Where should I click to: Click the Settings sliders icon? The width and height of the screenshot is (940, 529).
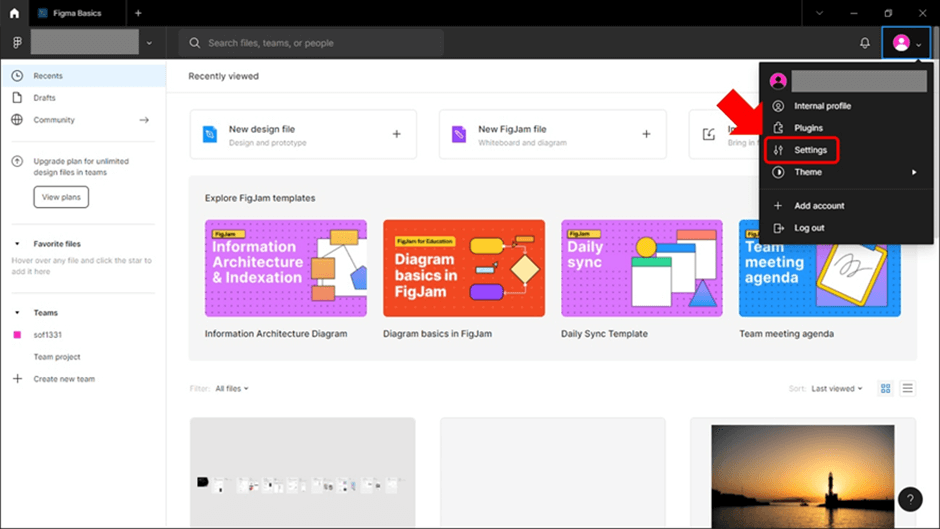click(778, 150)
